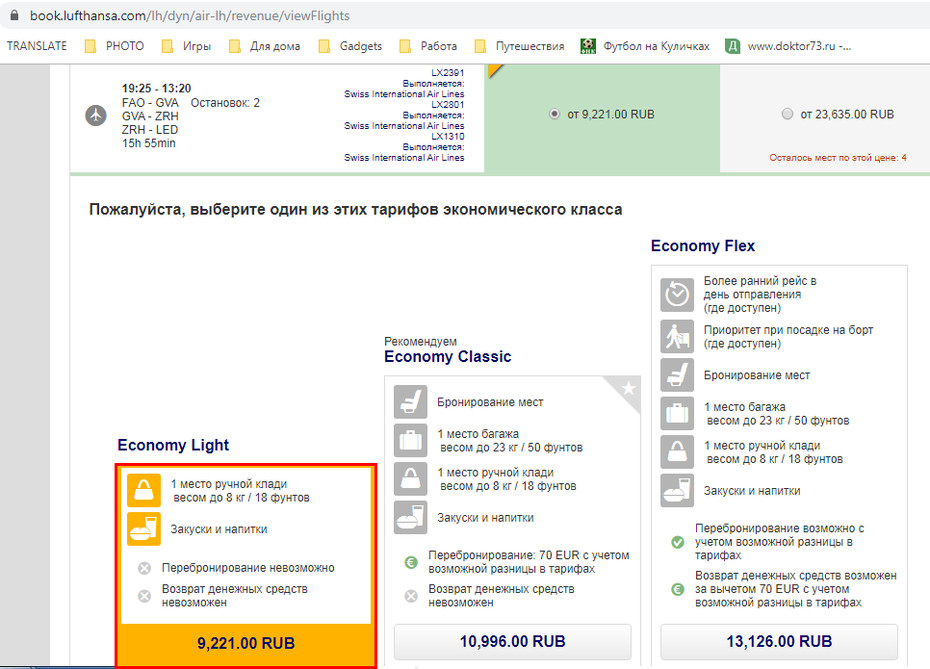Click the Economy Light snacks and drinks icon
This screenshot has width=930, height=669.
point(144,528)
